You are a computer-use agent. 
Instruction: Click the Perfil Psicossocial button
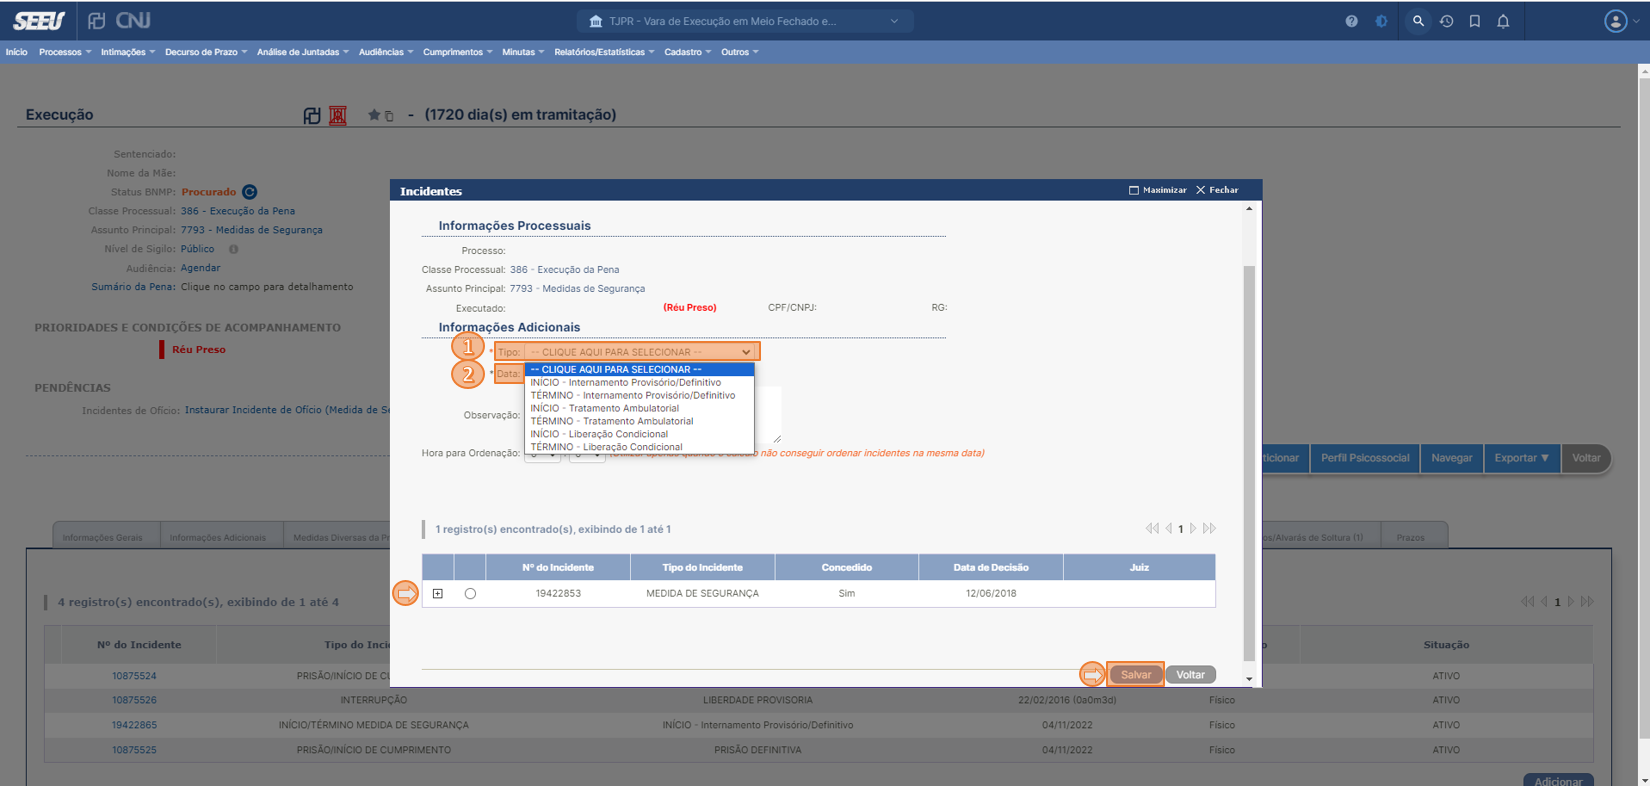1364,458
